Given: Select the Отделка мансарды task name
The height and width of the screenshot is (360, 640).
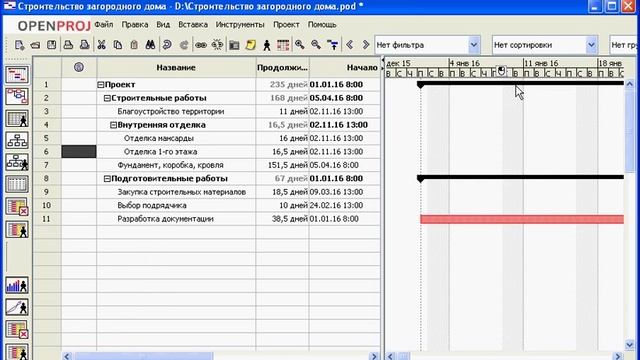Looking at the screenshot, I should pos(159,138).
